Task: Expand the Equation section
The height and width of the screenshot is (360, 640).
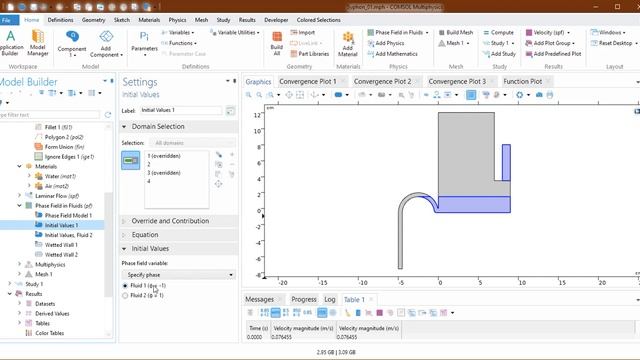Action: 124,235
